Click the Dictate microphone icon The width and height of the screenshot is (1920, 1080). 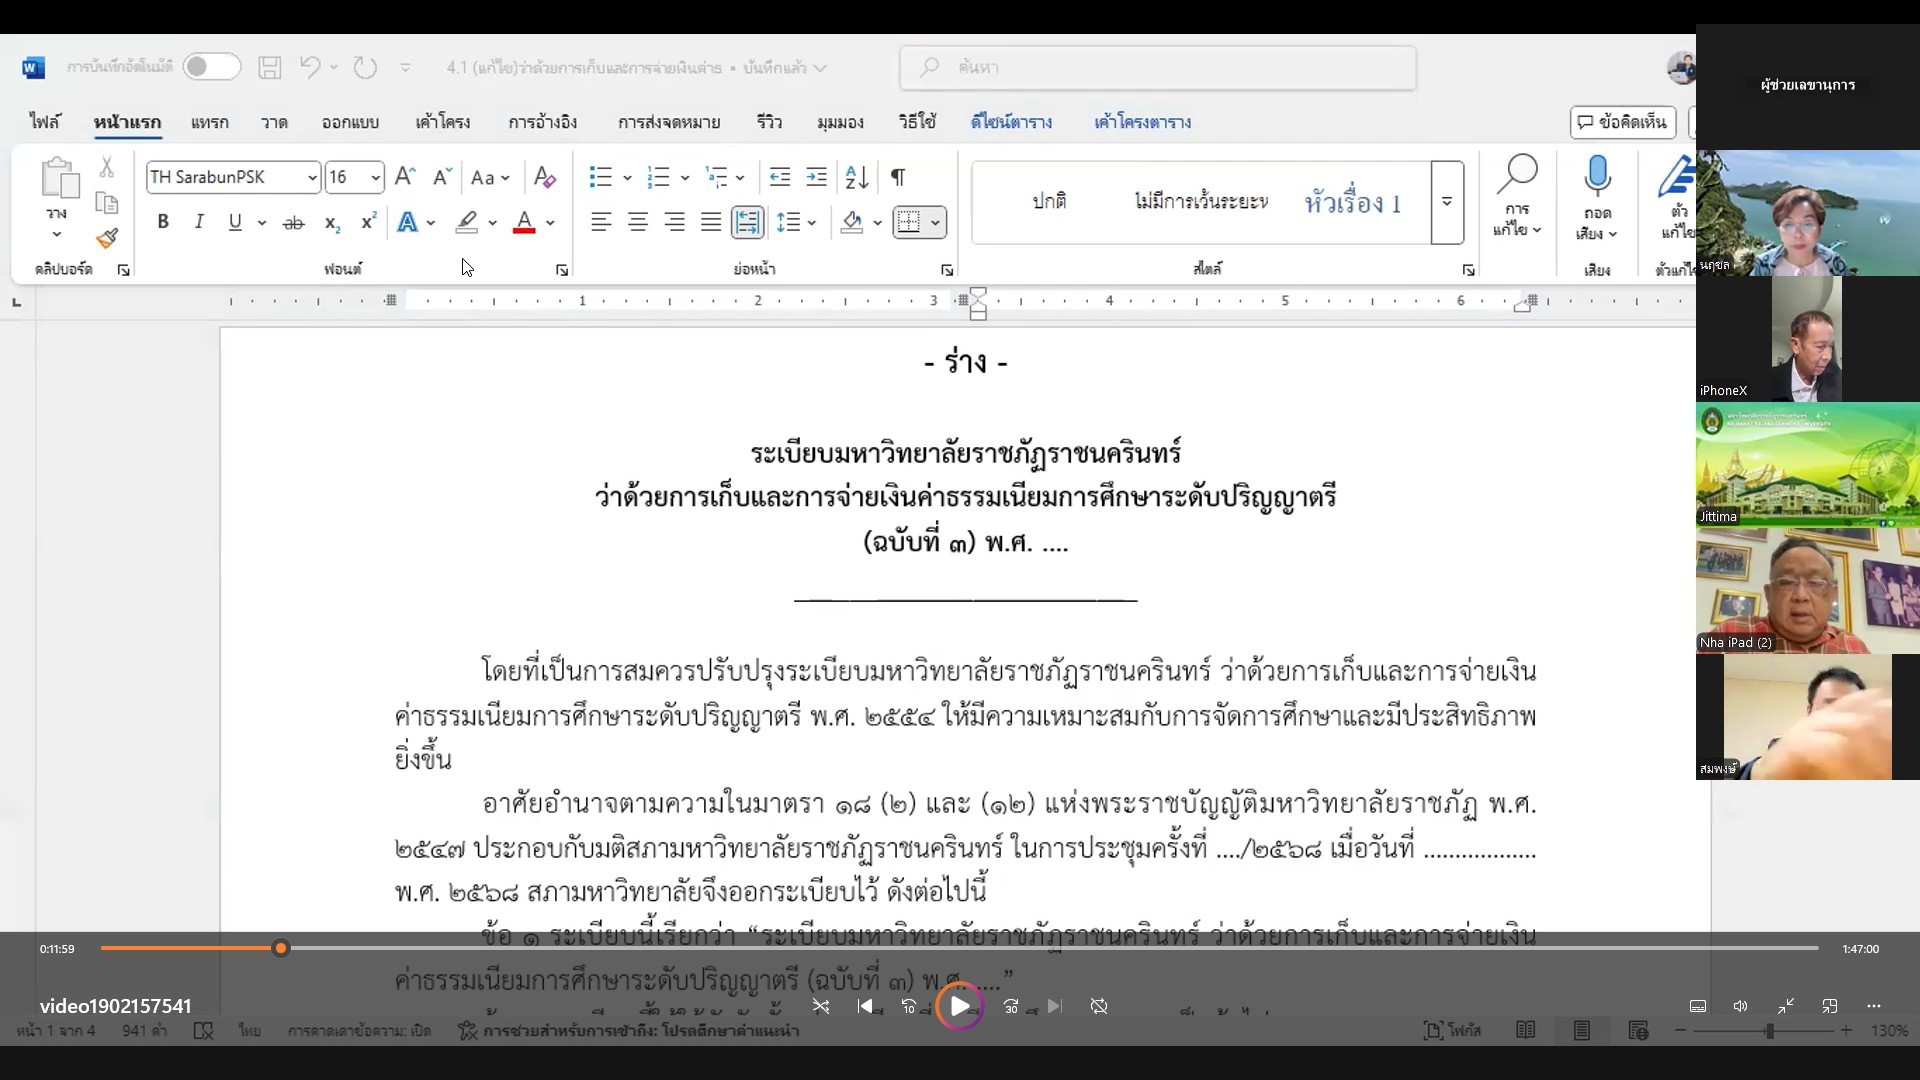click(x=1597, y=176)
